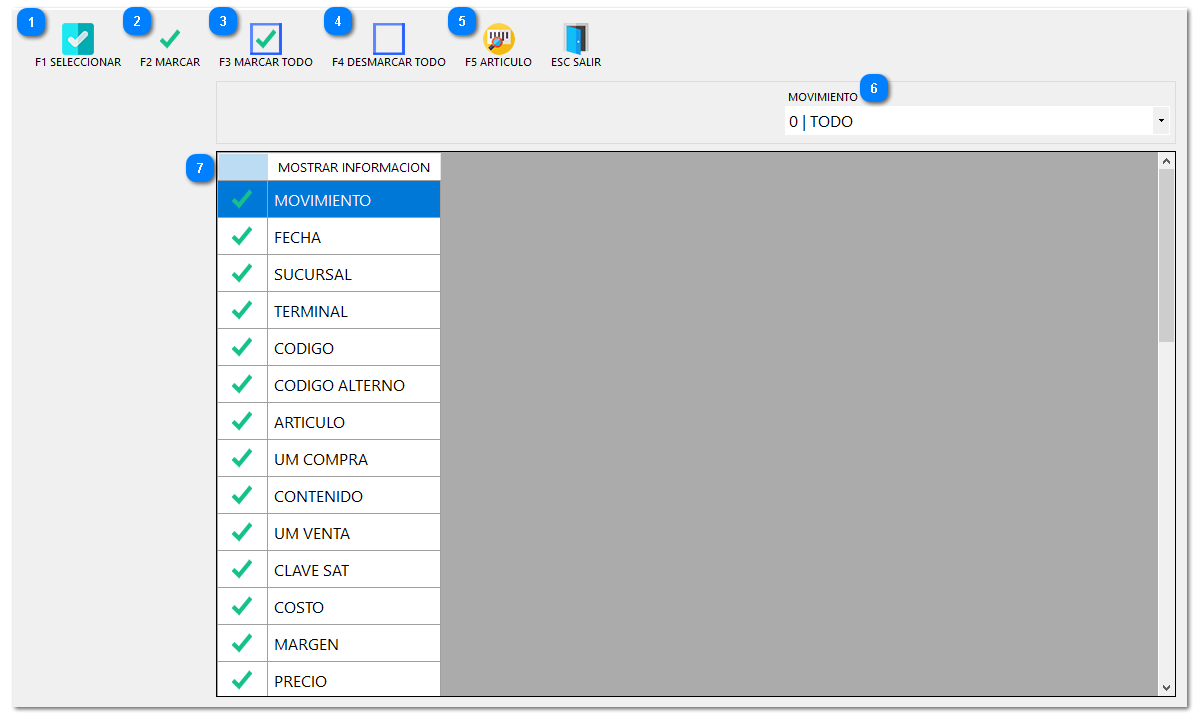1196x716 pixels.
Task: Click the MOSTRAR INFORMACION column header
Action: point(353,167)
